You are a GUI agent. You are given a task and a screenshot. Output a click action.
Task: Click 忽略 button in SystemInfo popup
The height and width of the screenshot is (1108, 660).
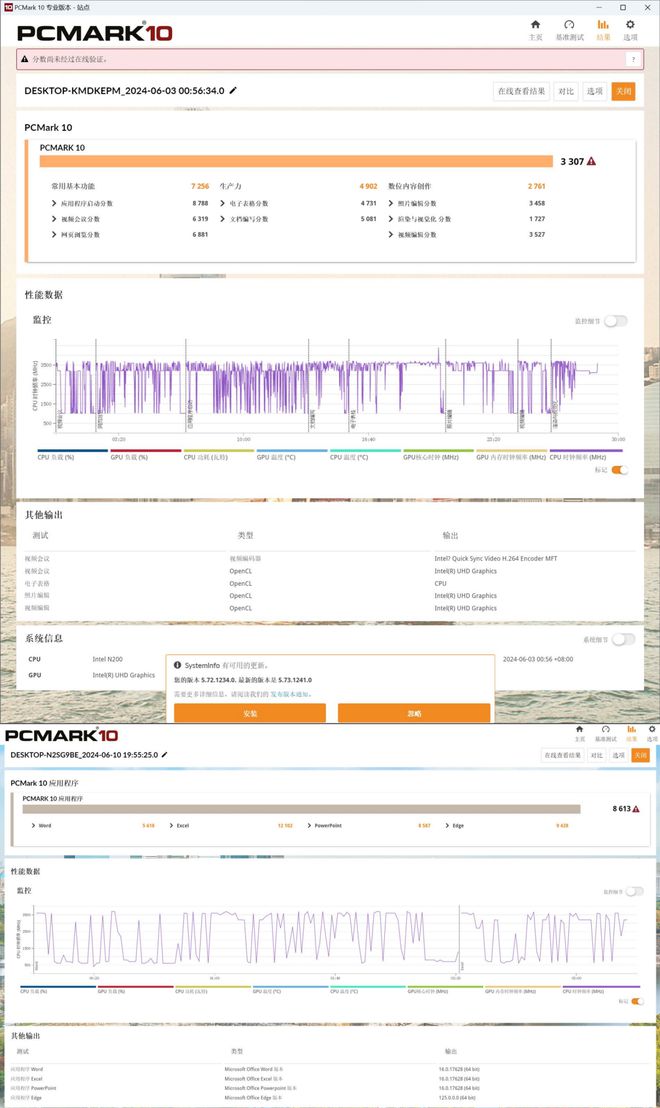[x=414, y=713]
